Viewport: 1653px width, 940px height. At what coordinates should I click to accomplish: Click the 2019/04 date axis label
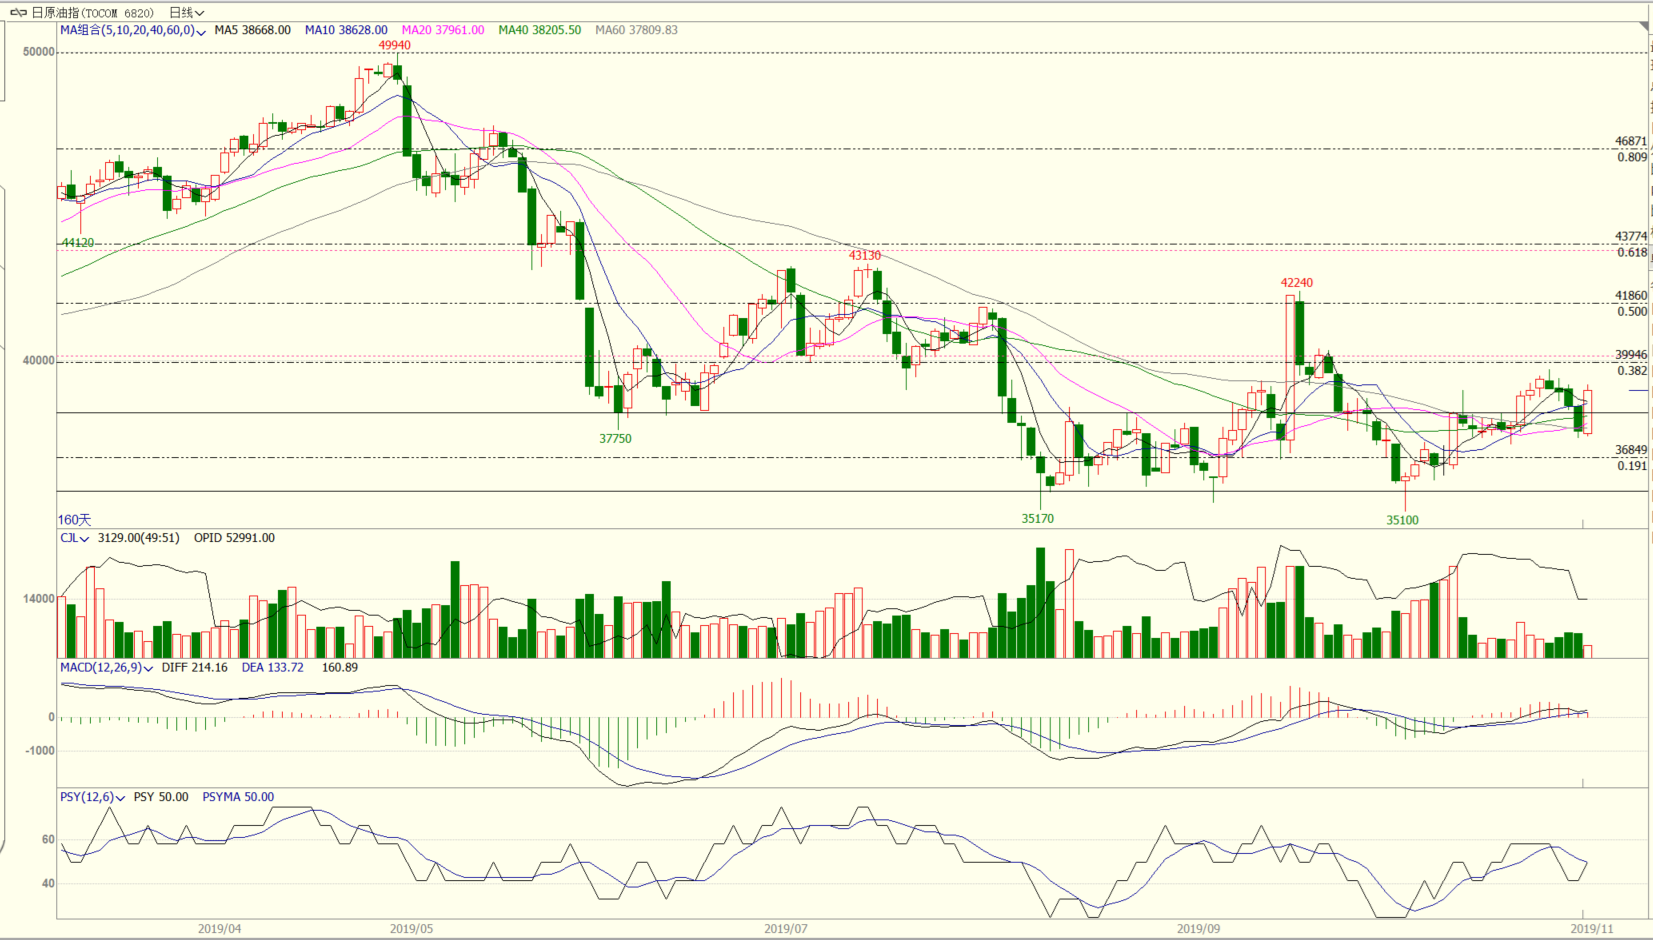[220, 929]
